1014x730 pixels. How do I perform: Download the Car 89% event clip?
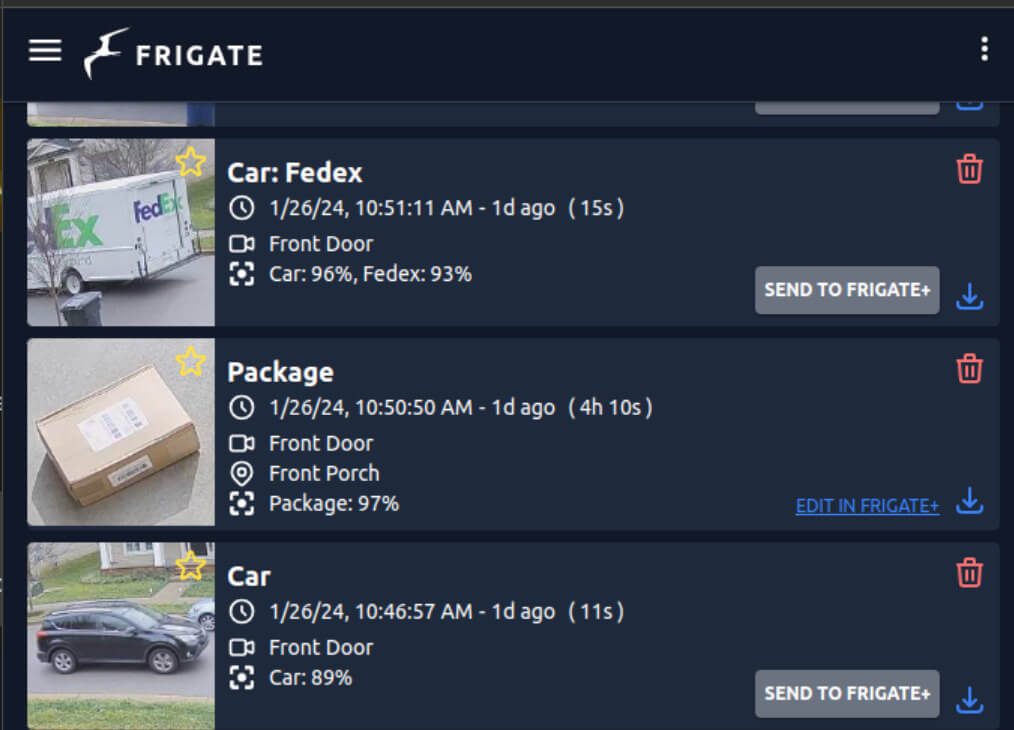point(969,700)
